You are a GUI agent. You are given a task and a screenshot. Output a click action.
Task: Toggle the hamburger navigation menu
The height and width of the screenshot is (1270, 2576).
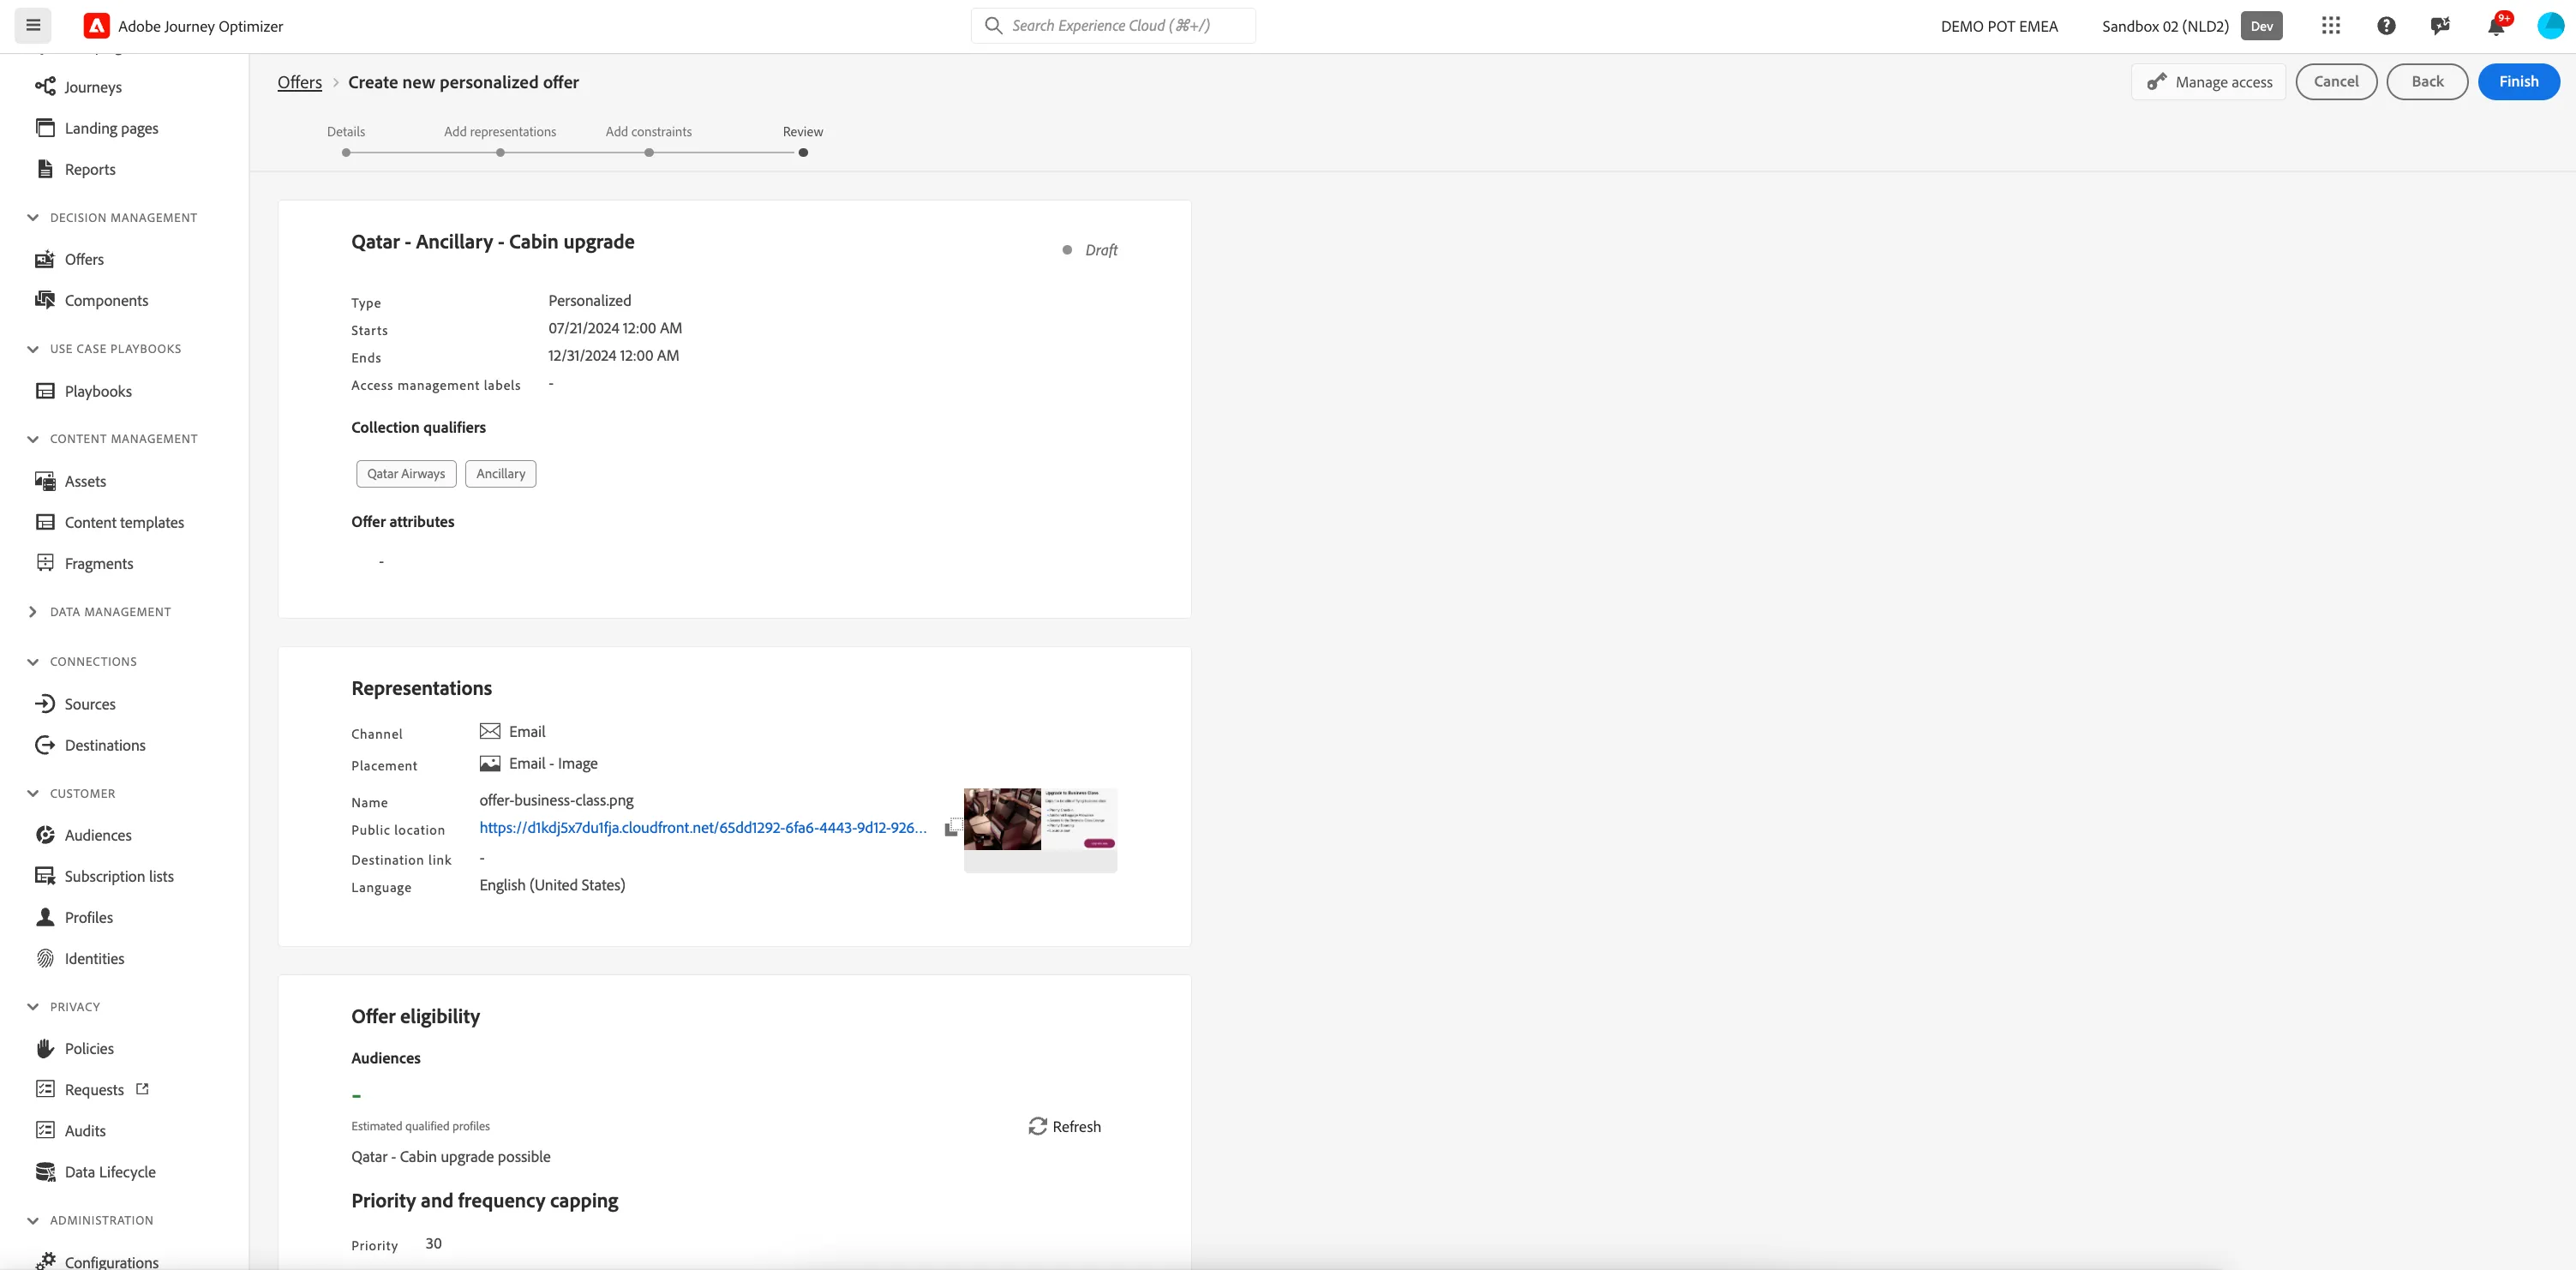tap(33, 25)
